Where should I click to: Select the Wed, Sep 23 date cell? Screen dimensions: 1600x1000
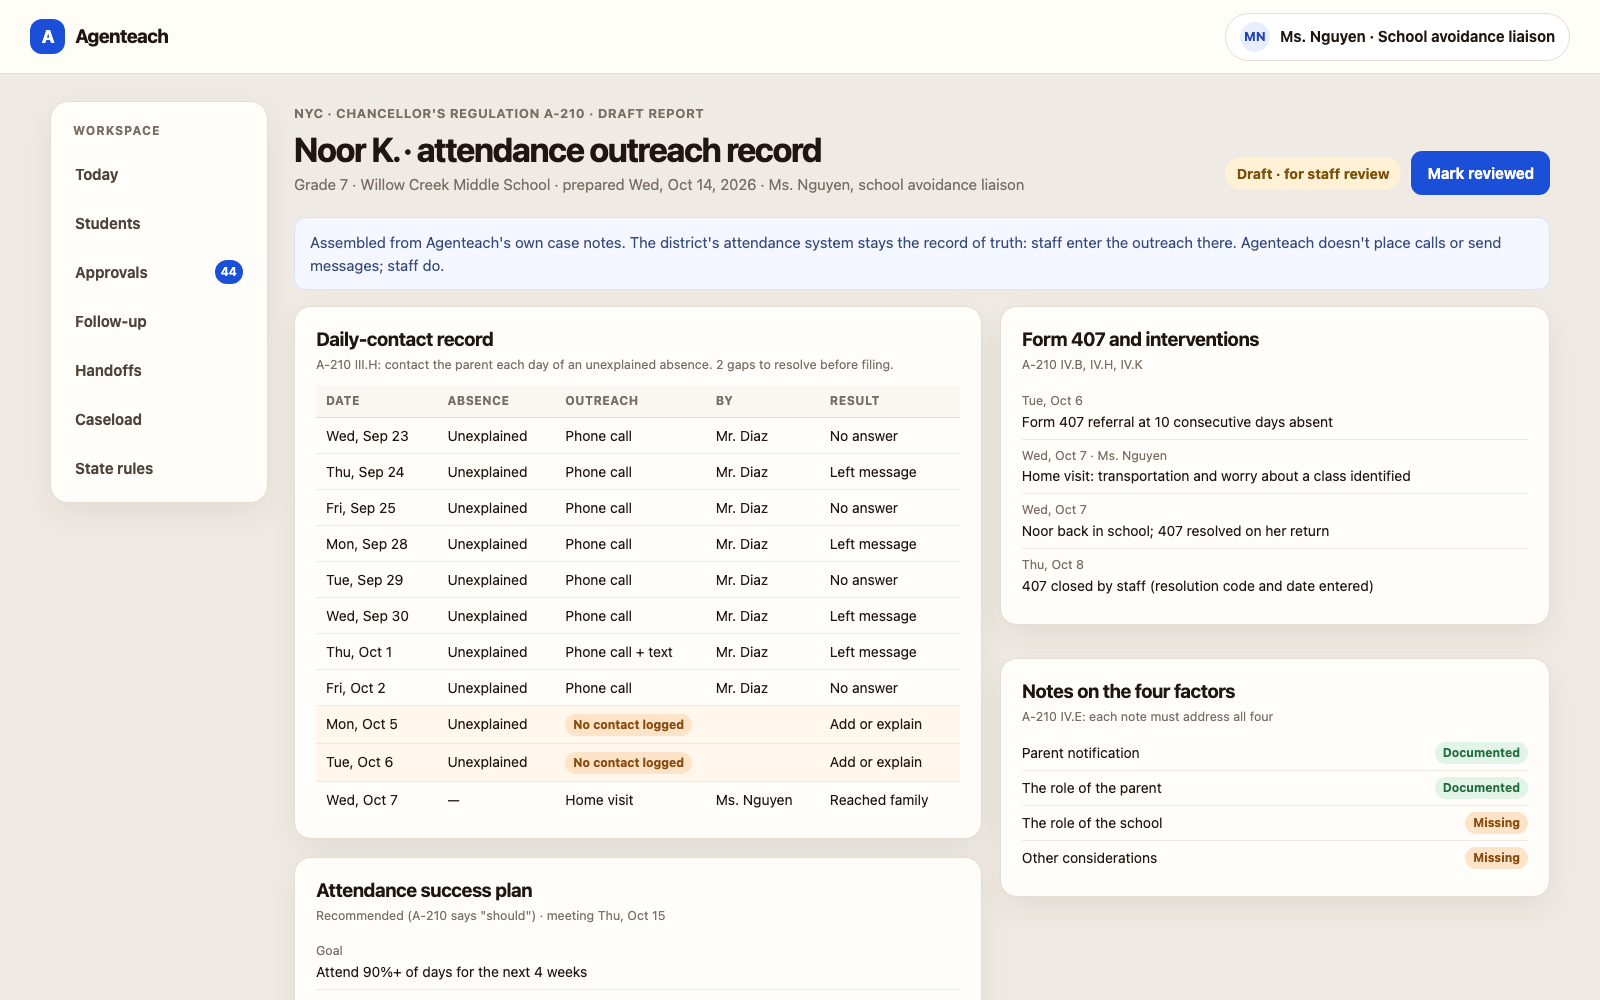coord(367,436)
